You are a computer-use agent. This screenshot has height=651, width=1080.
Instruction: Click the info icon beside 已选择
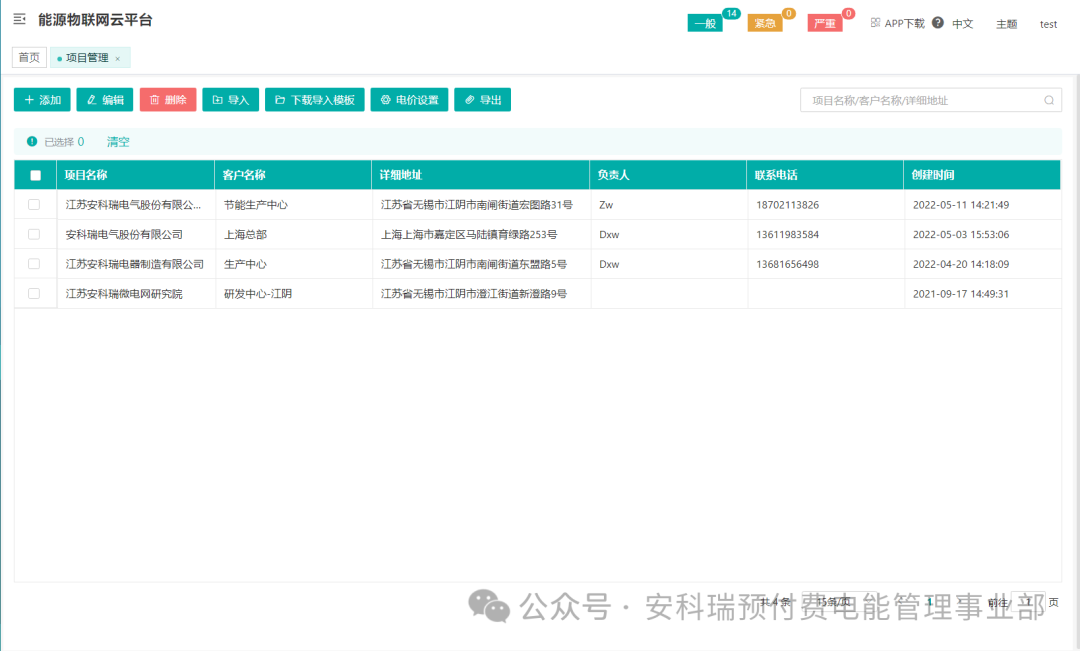[32, 141]
